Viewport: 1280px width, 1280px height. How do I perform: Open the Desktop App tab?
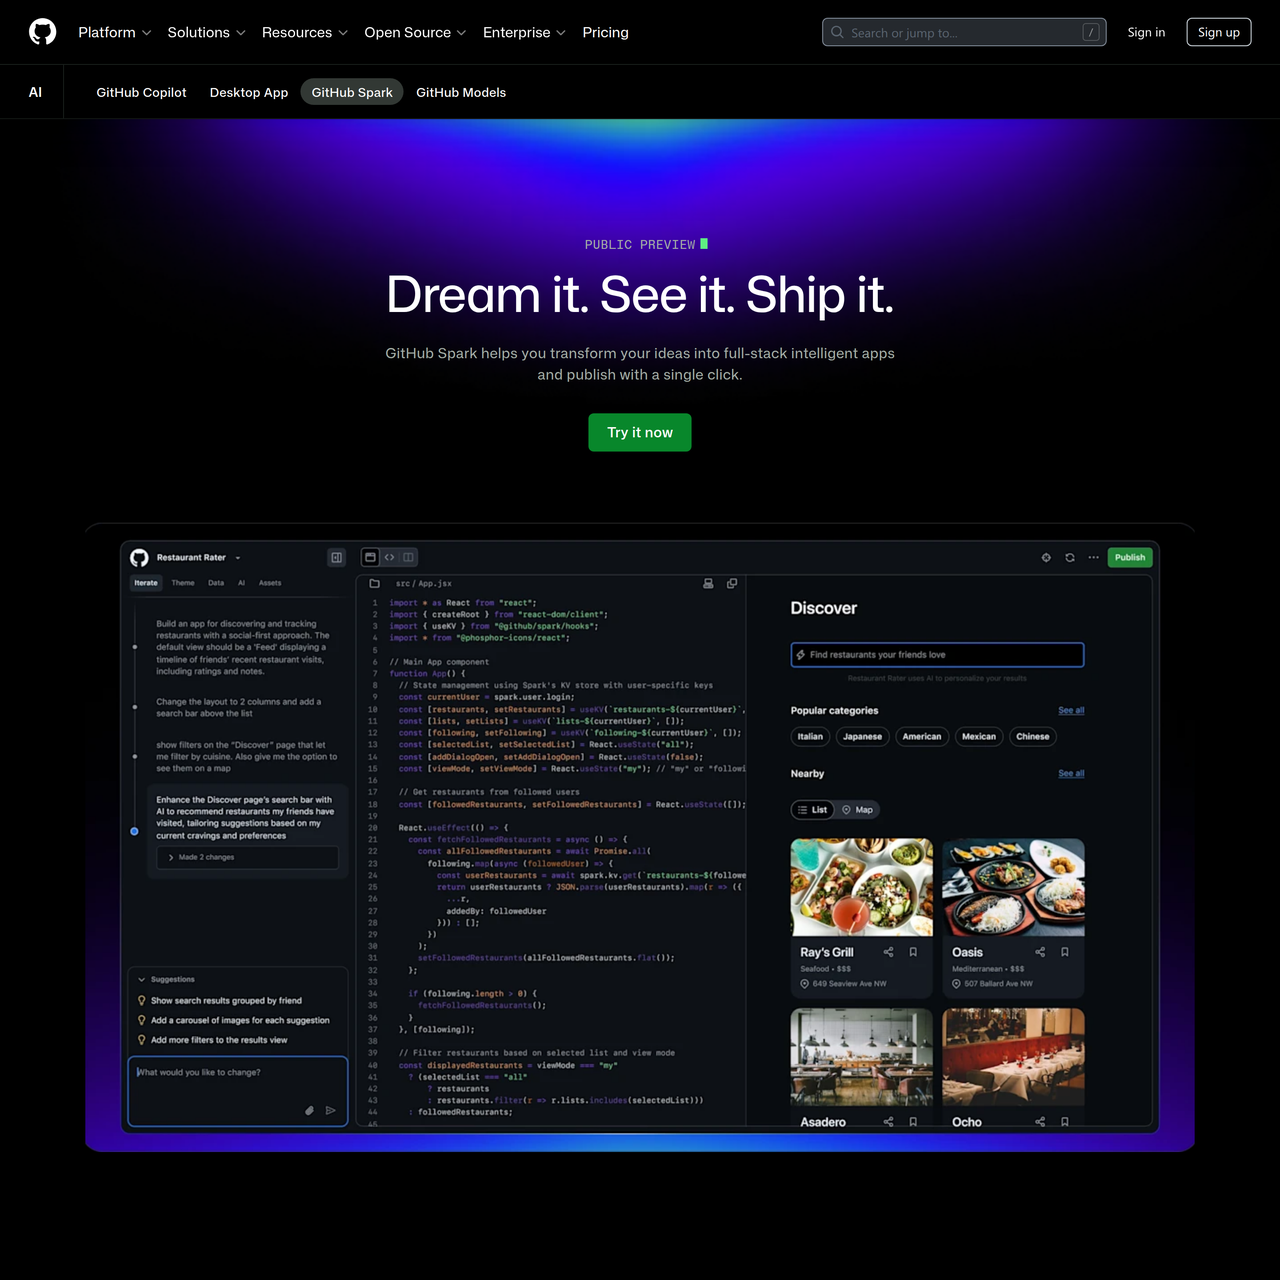[x=249, y=92]
